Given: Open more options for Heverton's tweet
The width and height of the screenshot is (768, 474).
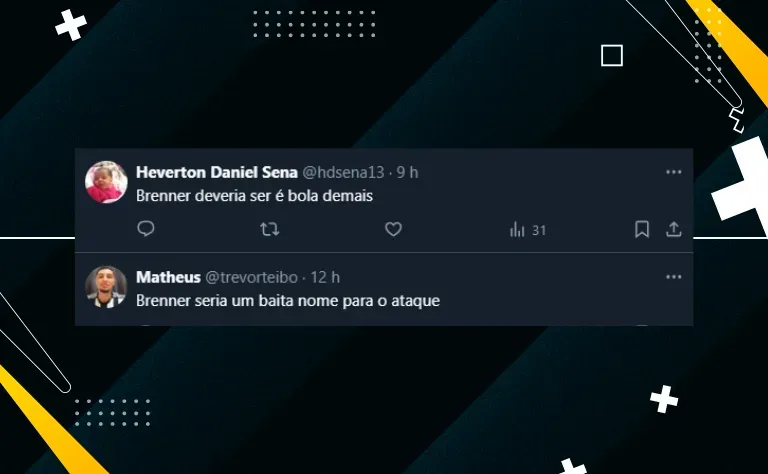Looking at the screenshot, I should tap(673, 172).
